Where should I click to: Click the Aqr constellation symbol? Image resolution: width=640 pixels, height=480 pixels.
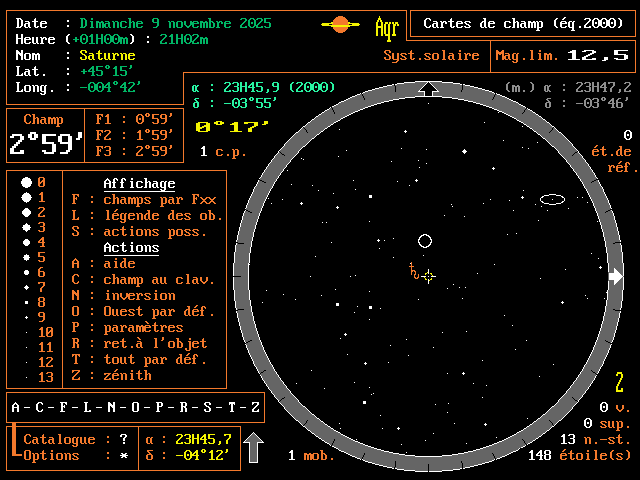pyautogui.click(x=387, y=28)
